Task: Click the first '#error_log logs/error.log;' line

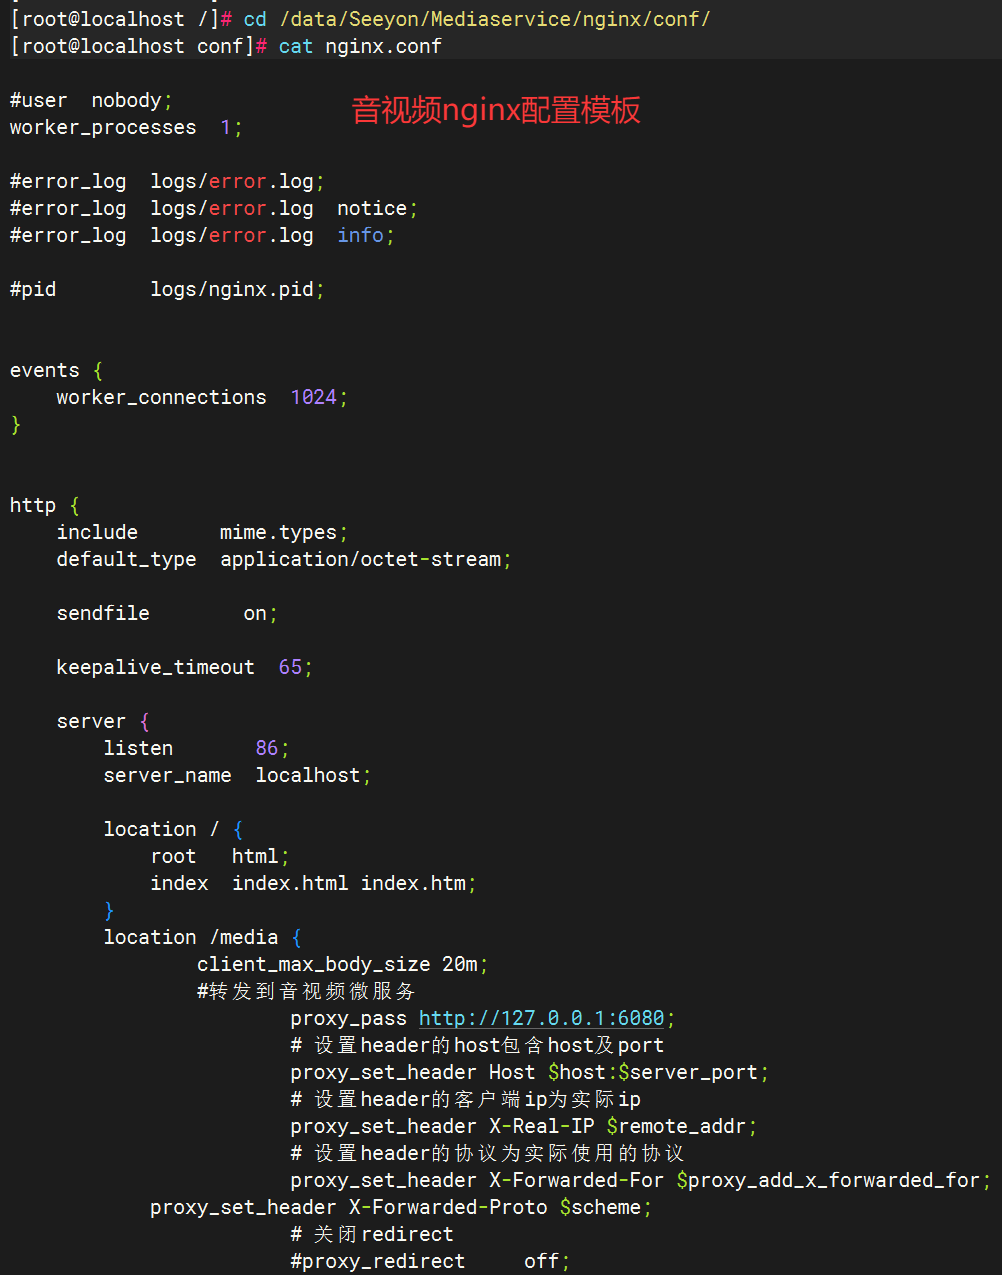Action: click(167, 181)
